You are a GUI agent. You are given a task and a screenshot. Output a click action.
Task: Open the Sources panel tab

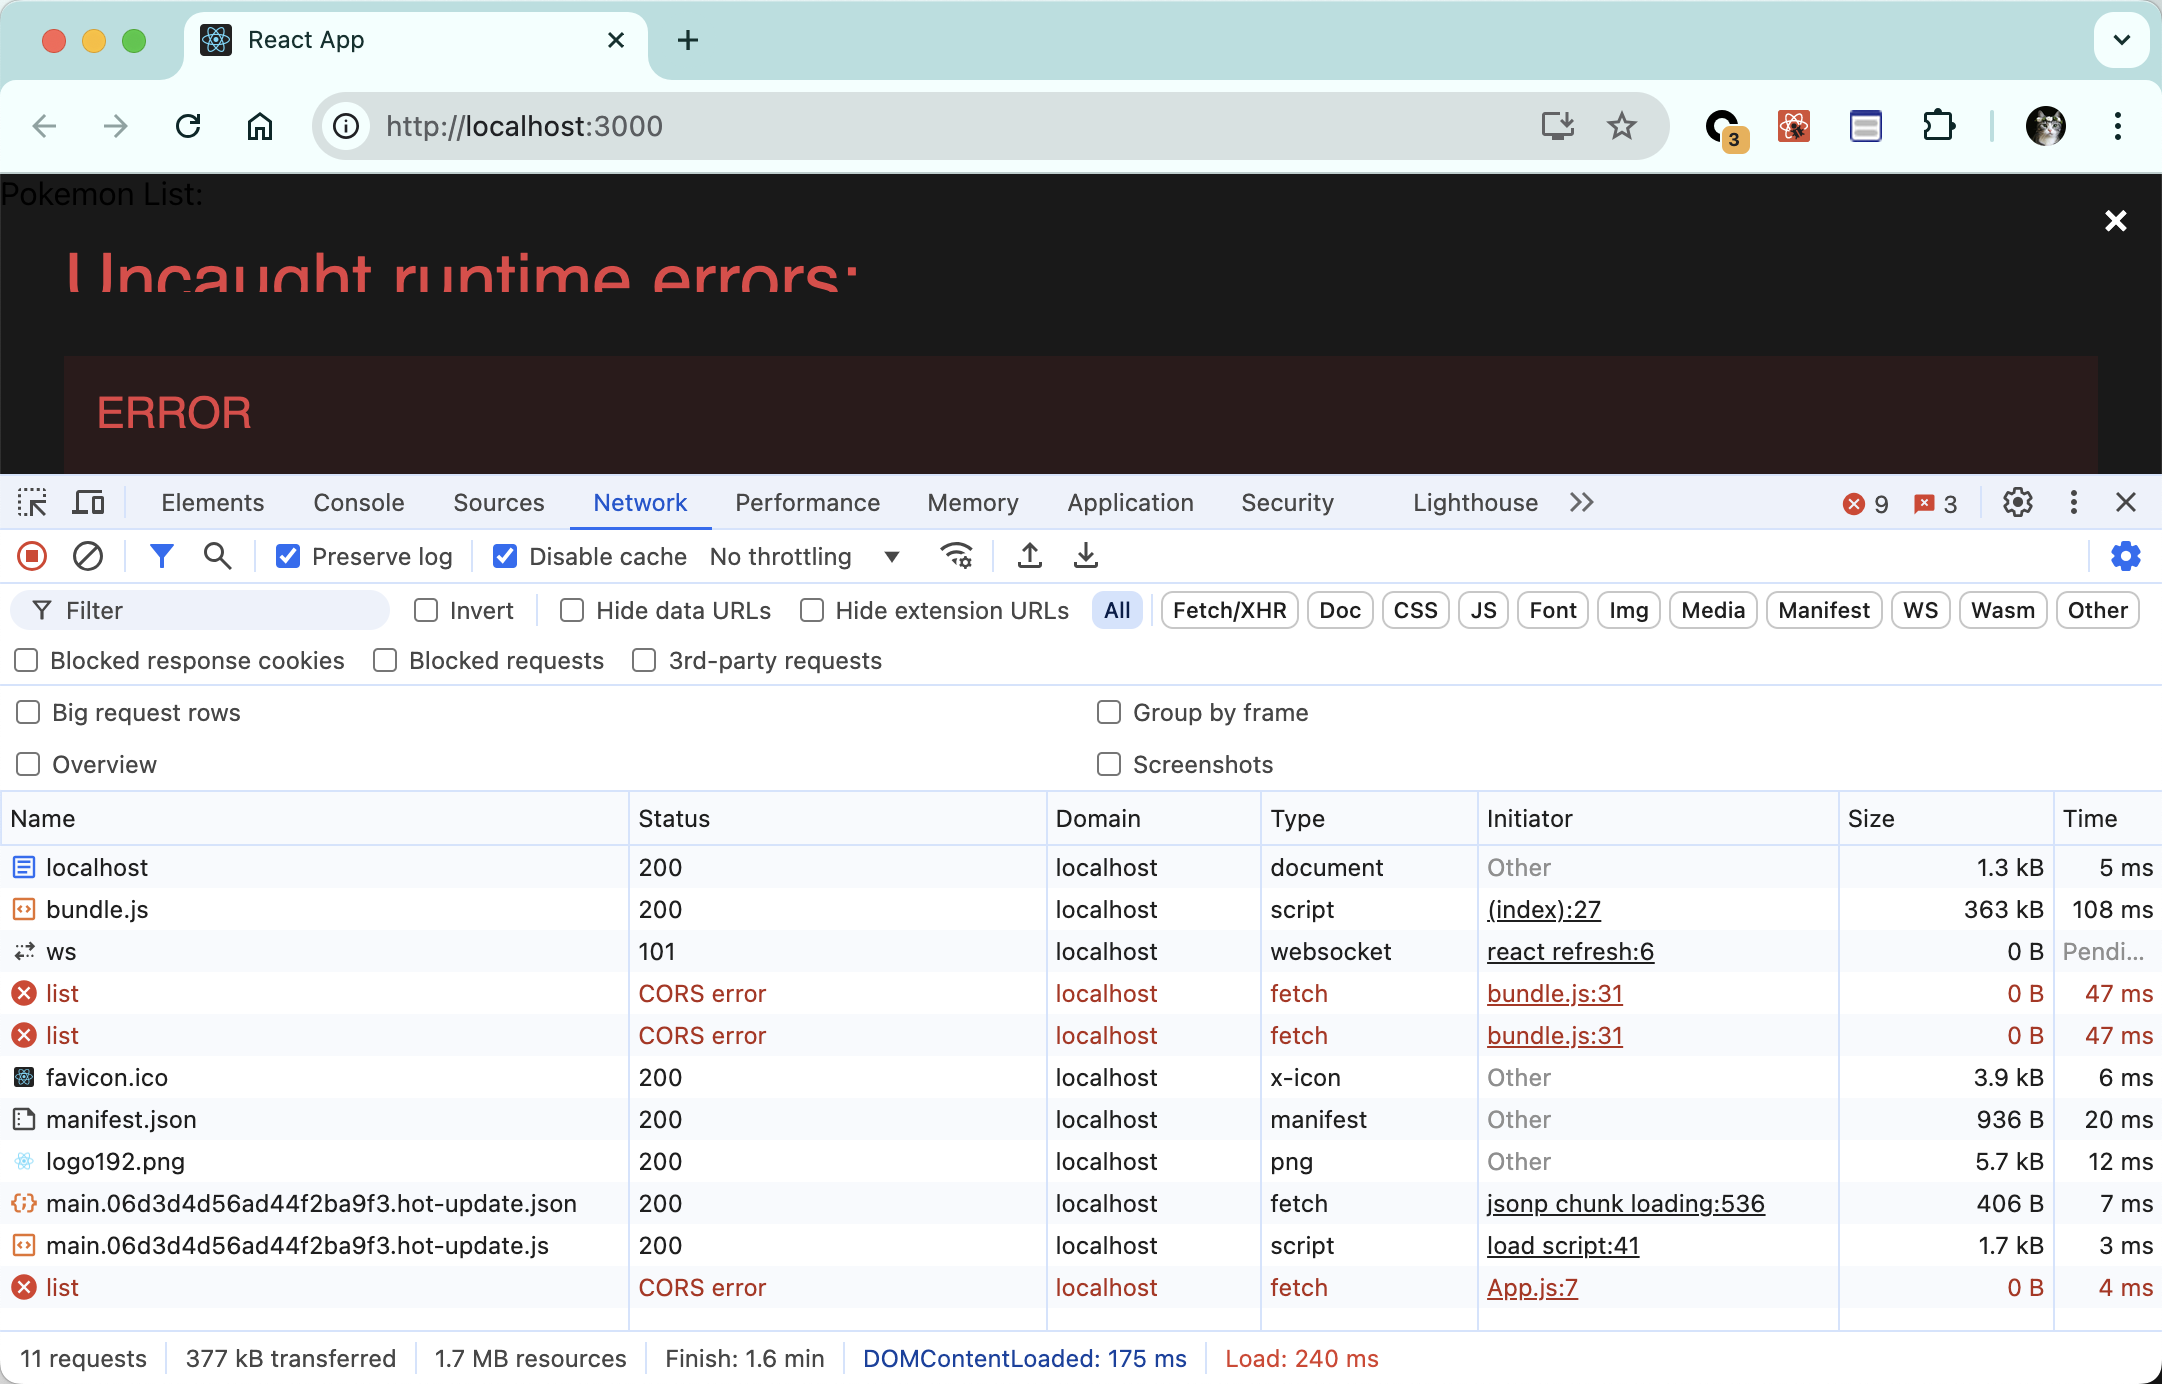click(498, 502)
